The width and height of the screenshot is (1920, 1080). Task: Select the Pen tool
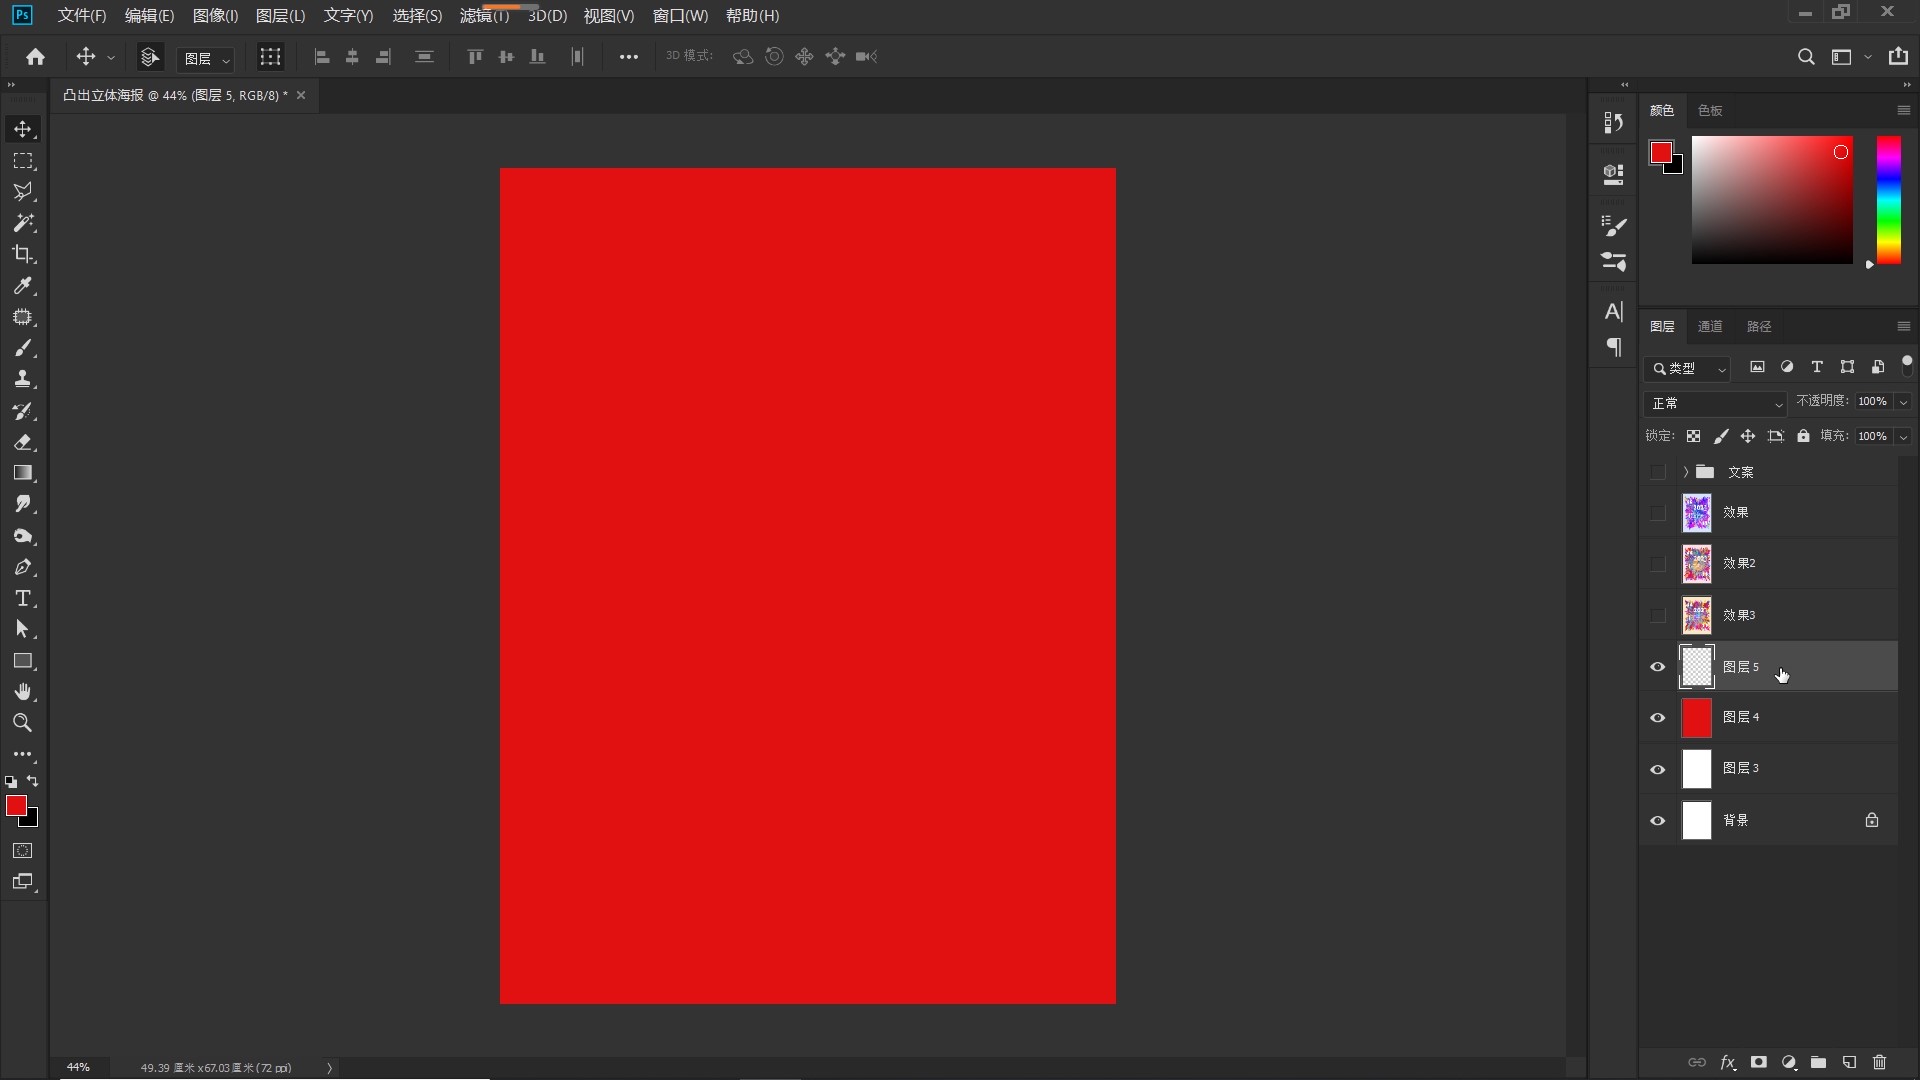click(x=23, y=568)
